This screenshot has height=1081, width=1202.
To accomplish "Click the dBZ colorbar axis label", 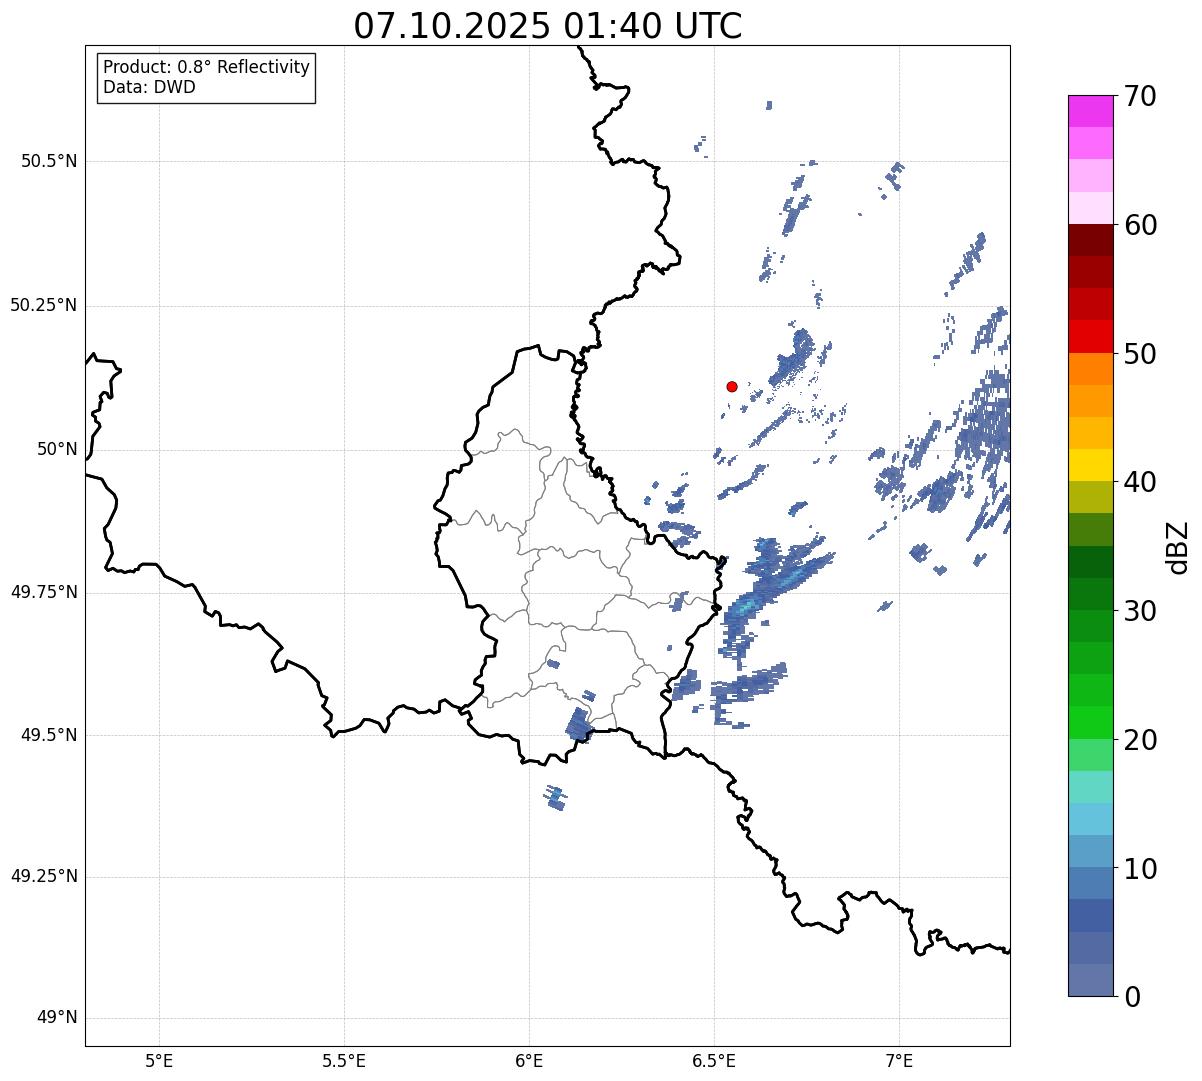I will [1178, 546].
